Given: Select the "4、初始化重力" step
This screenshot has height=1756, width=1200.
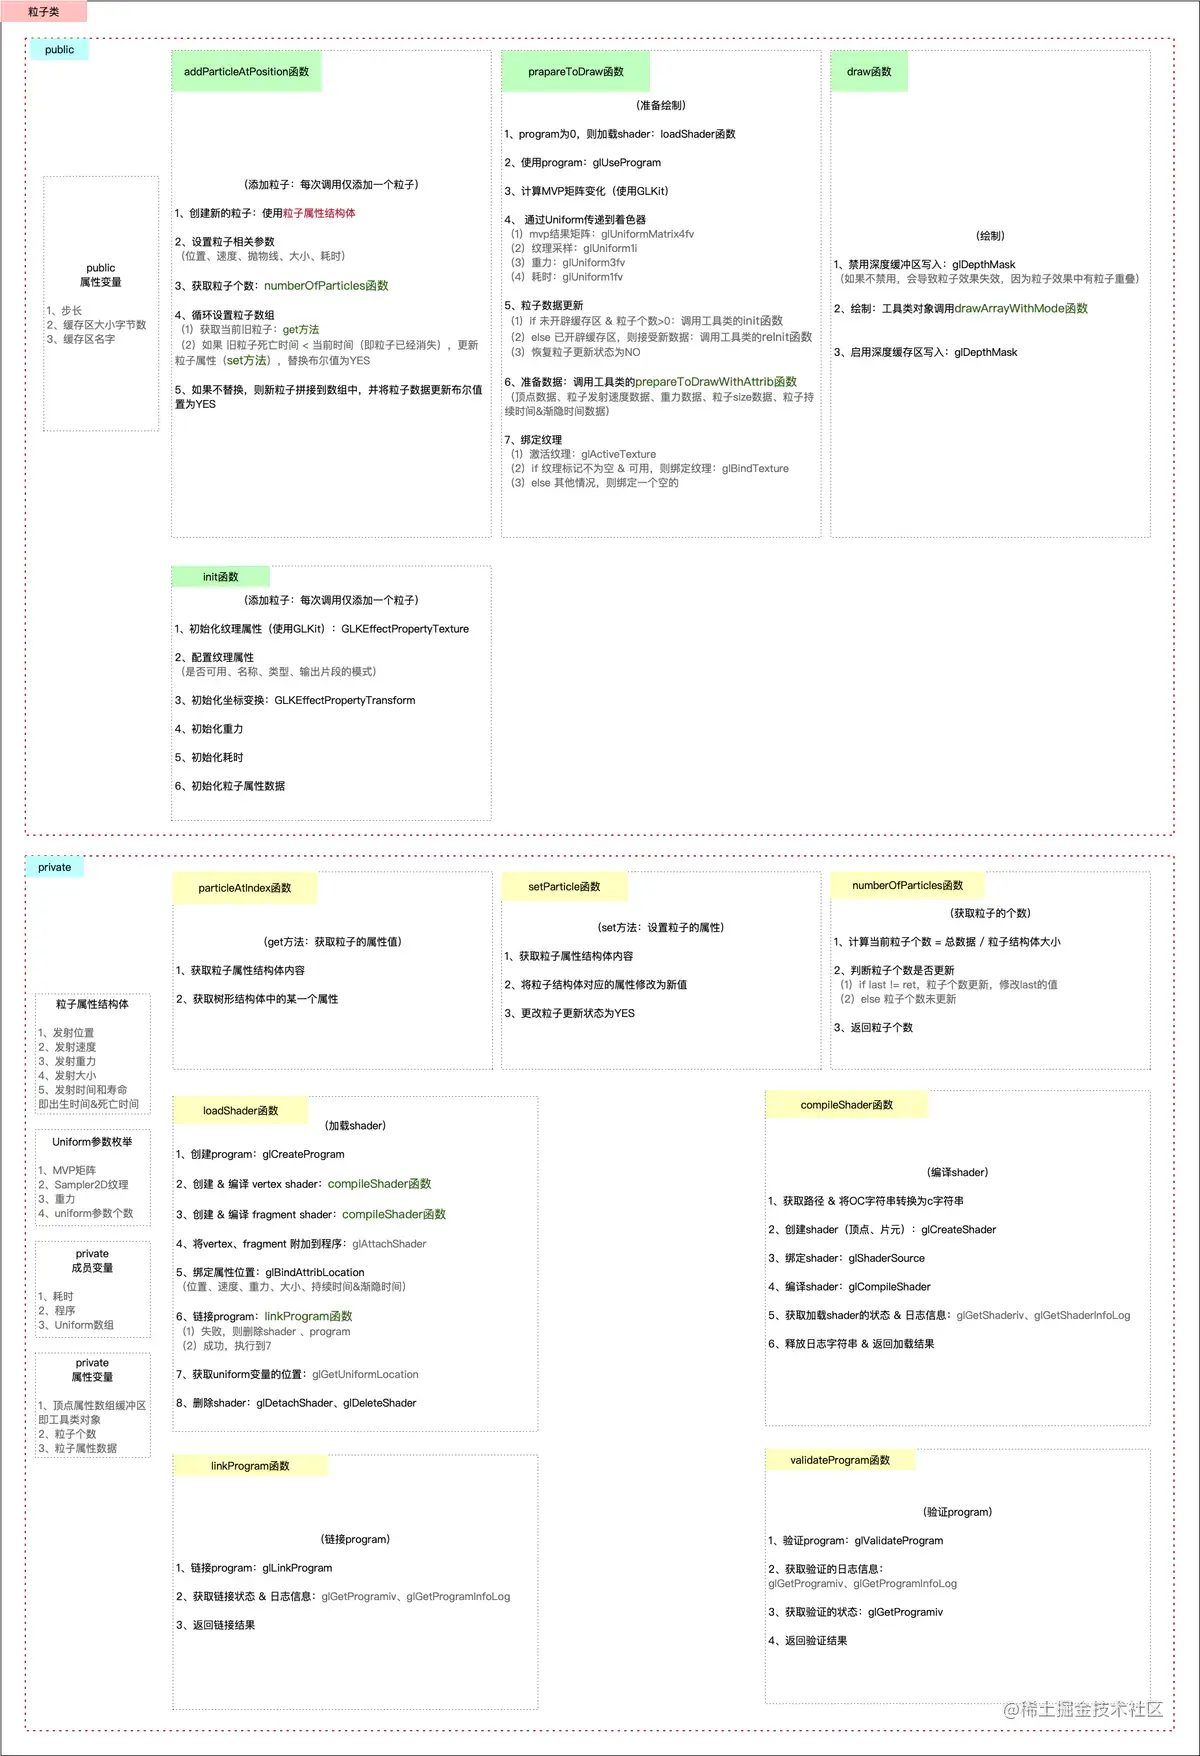Looking at the screenshot, I should [209, 729].
